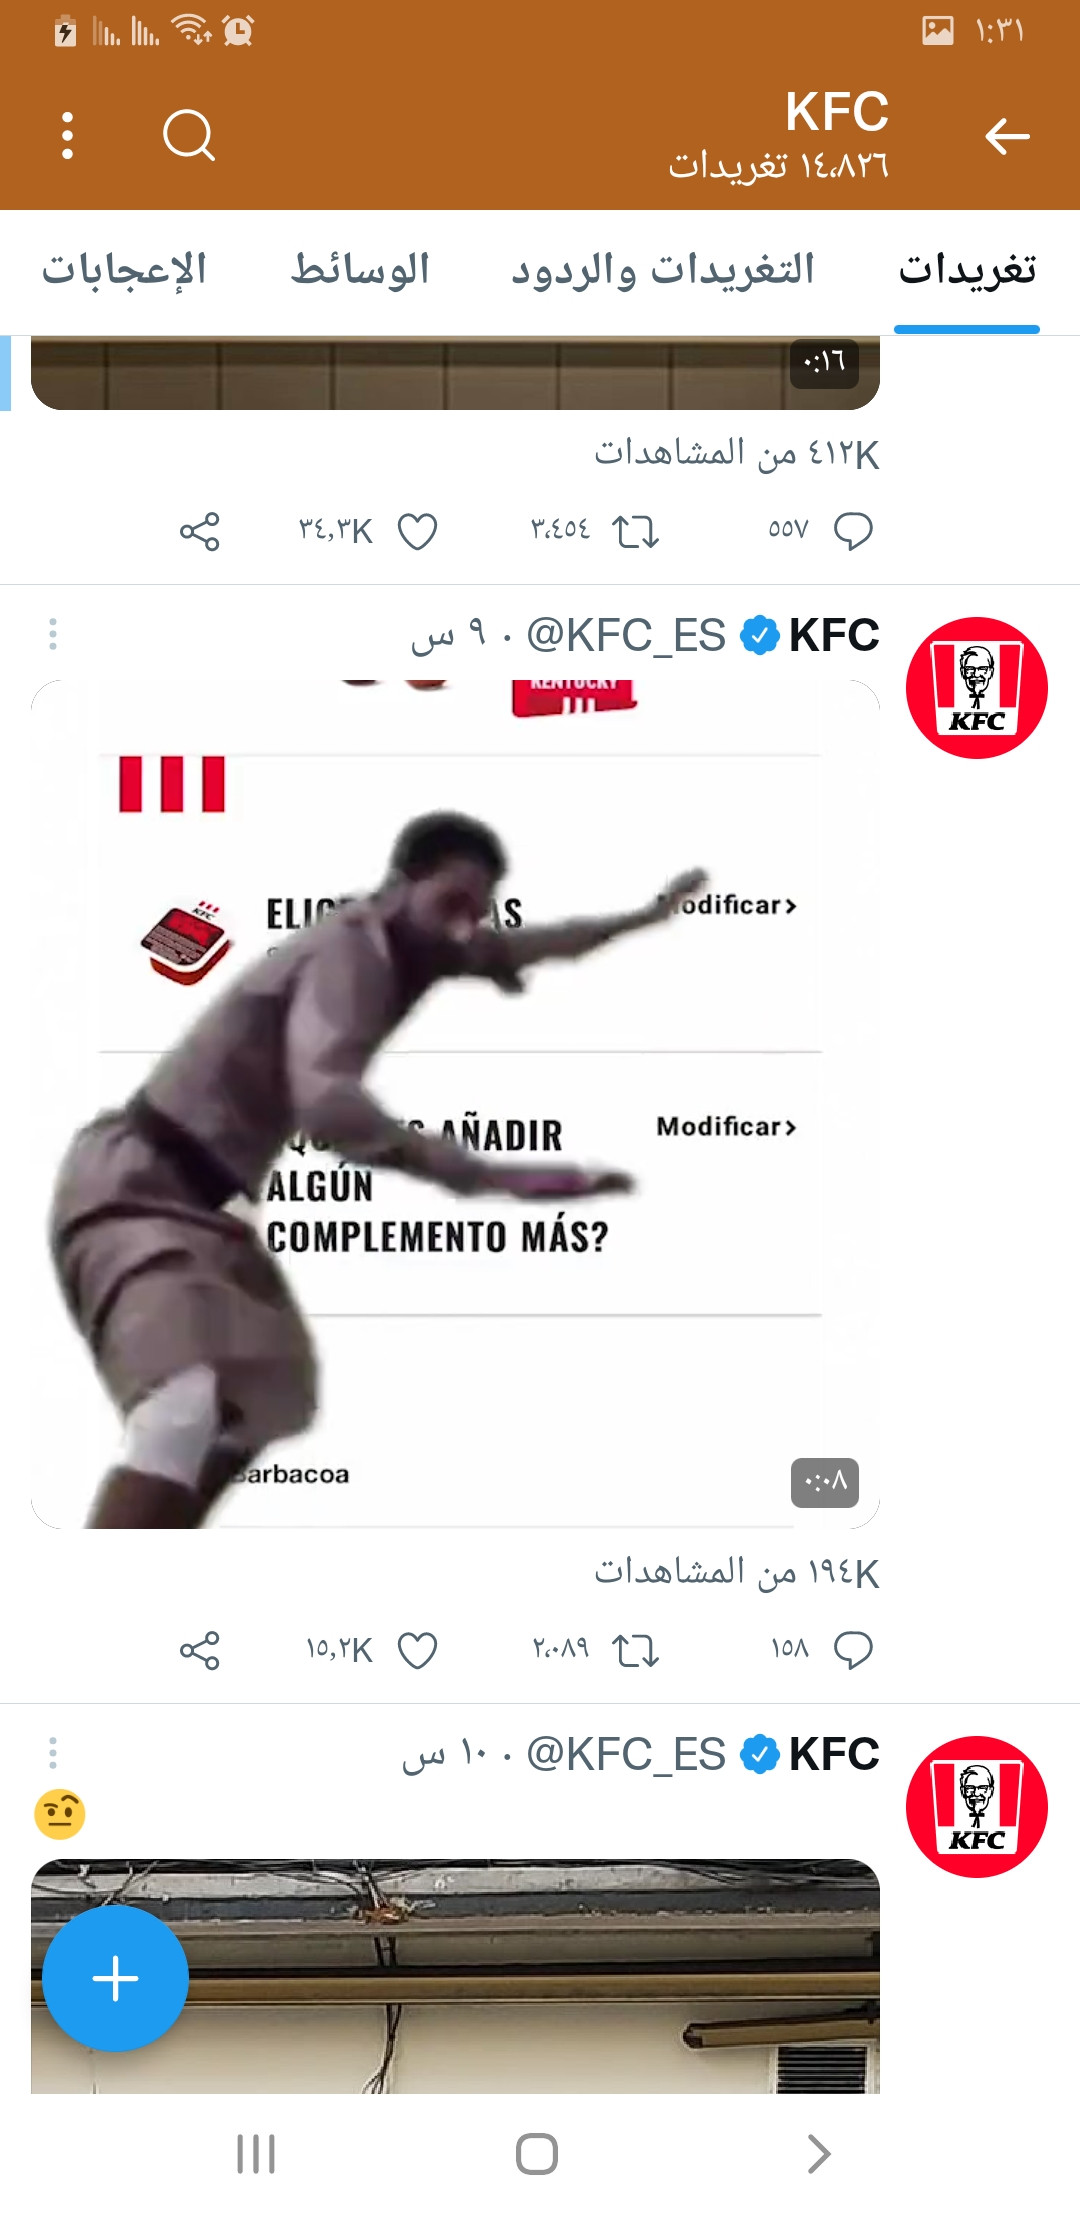Reply to the tweet with 158 comments
1080x2220 pixels.
[853, 1650]
